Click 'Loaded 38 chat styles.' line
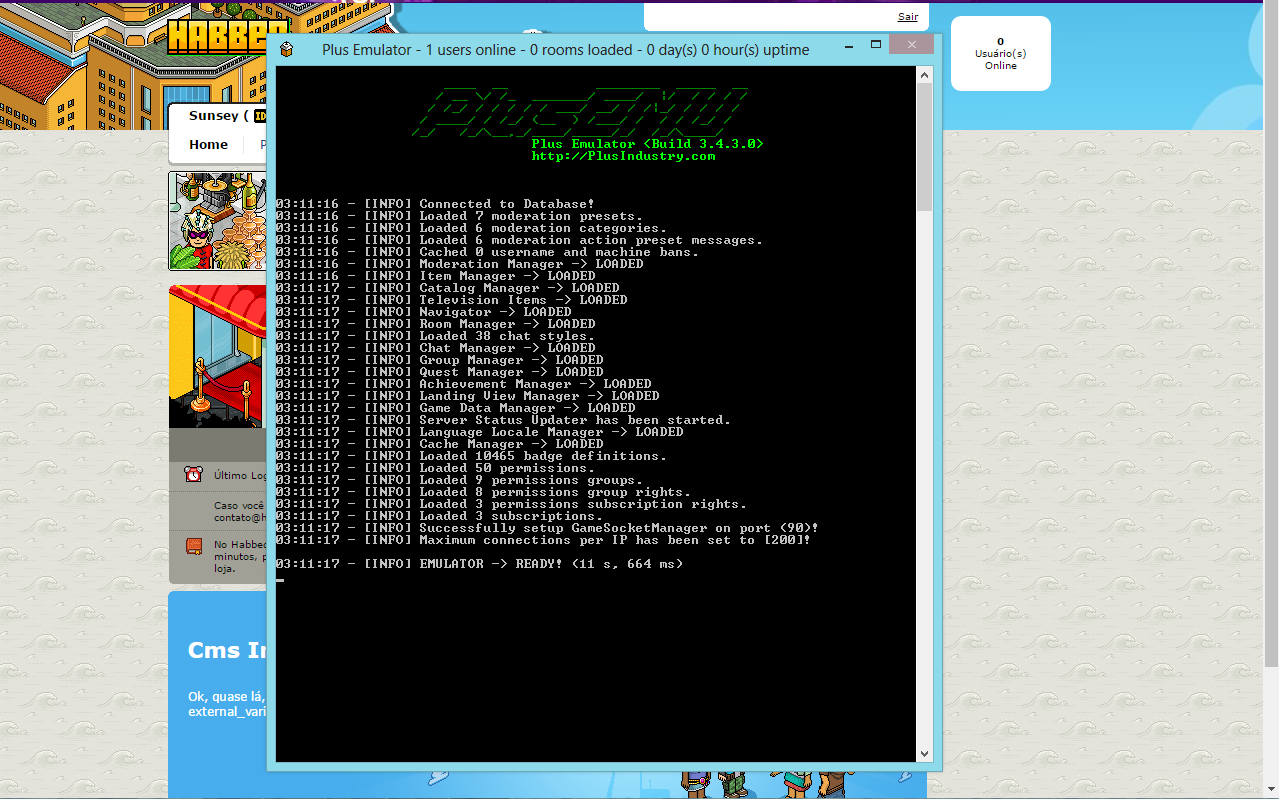This screenshot has width=1279, height=799. 435,336
